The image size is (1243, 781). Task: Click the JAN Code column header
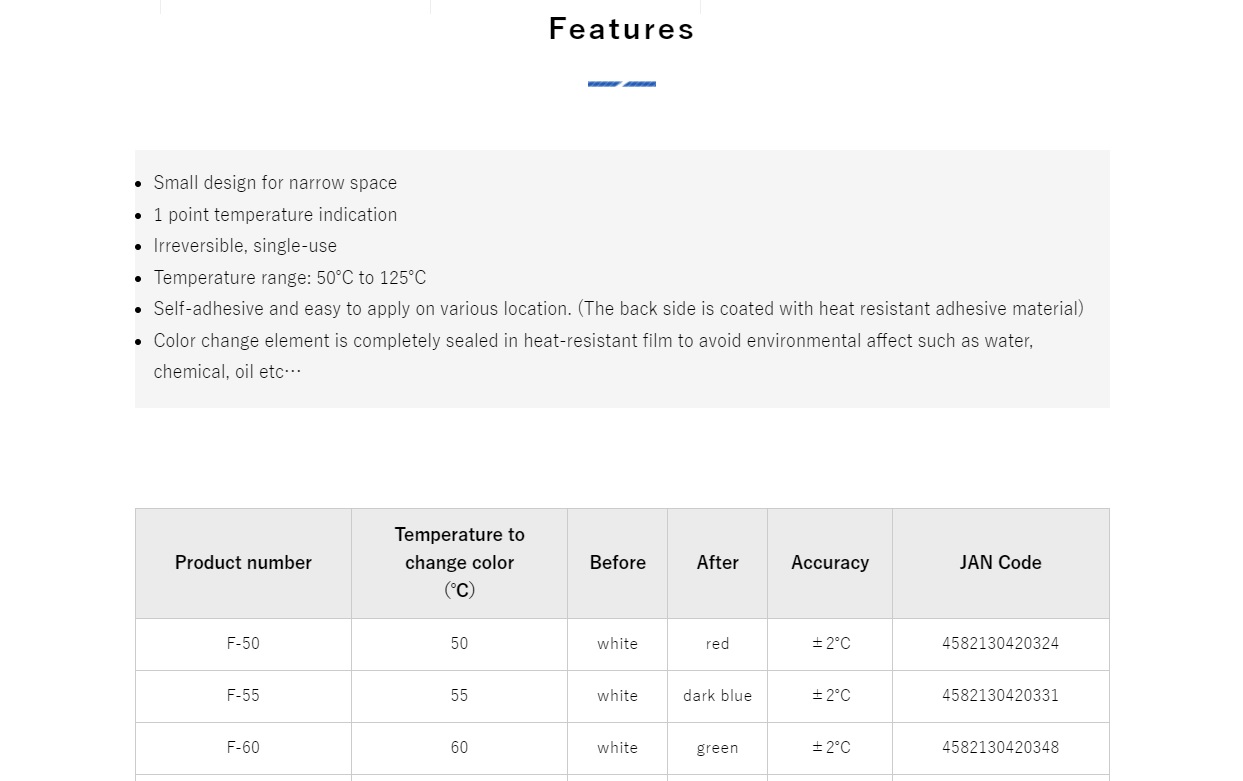point(1001,563)
